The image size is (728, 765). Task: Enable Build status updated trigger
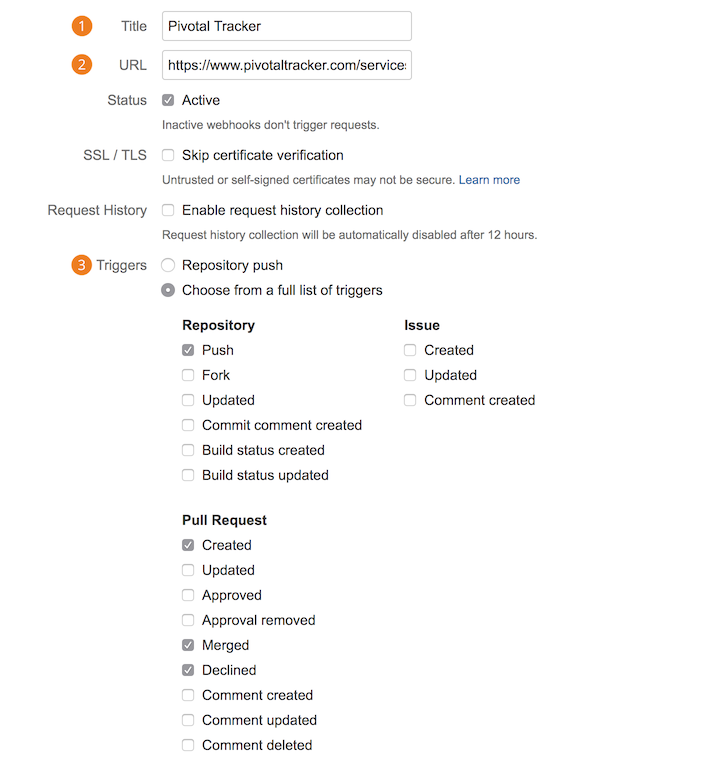click(188, 475)
